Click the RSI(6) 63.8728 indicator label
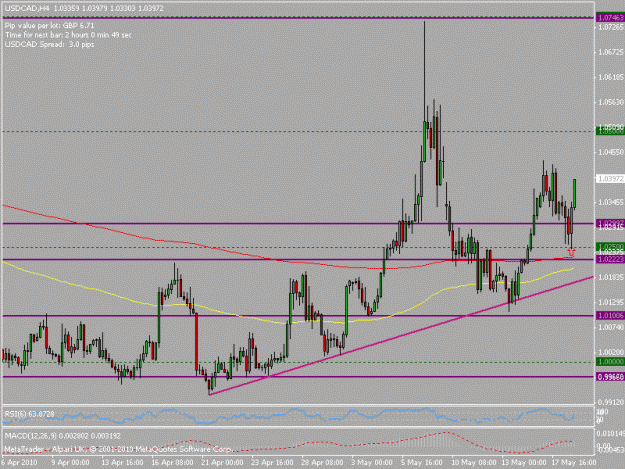Screen dimensions: 625x469 pyautogui.click(x=29, y=414)
